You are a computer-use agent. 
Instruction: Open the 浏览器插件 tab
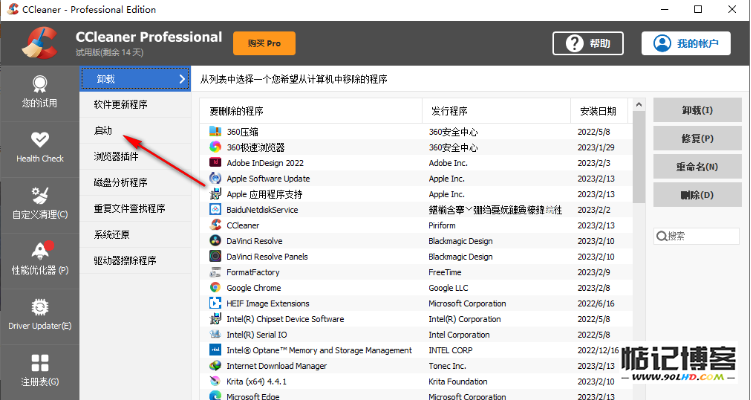click(x=135, y=156)
